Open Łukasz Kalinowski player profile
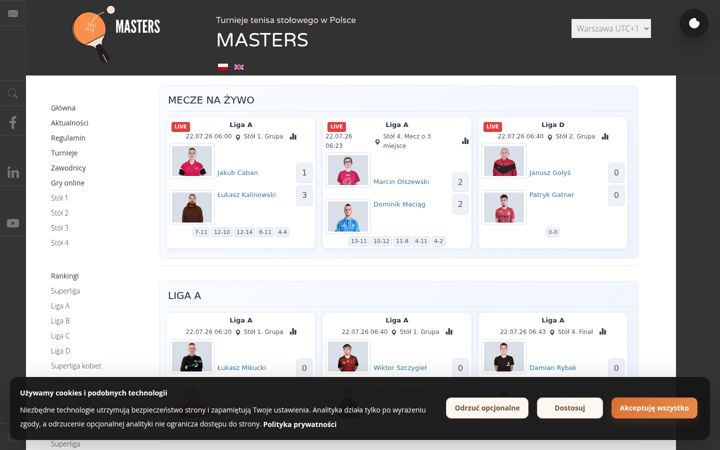The width and height of the screenshot is (720, 450). coord(247,195)
